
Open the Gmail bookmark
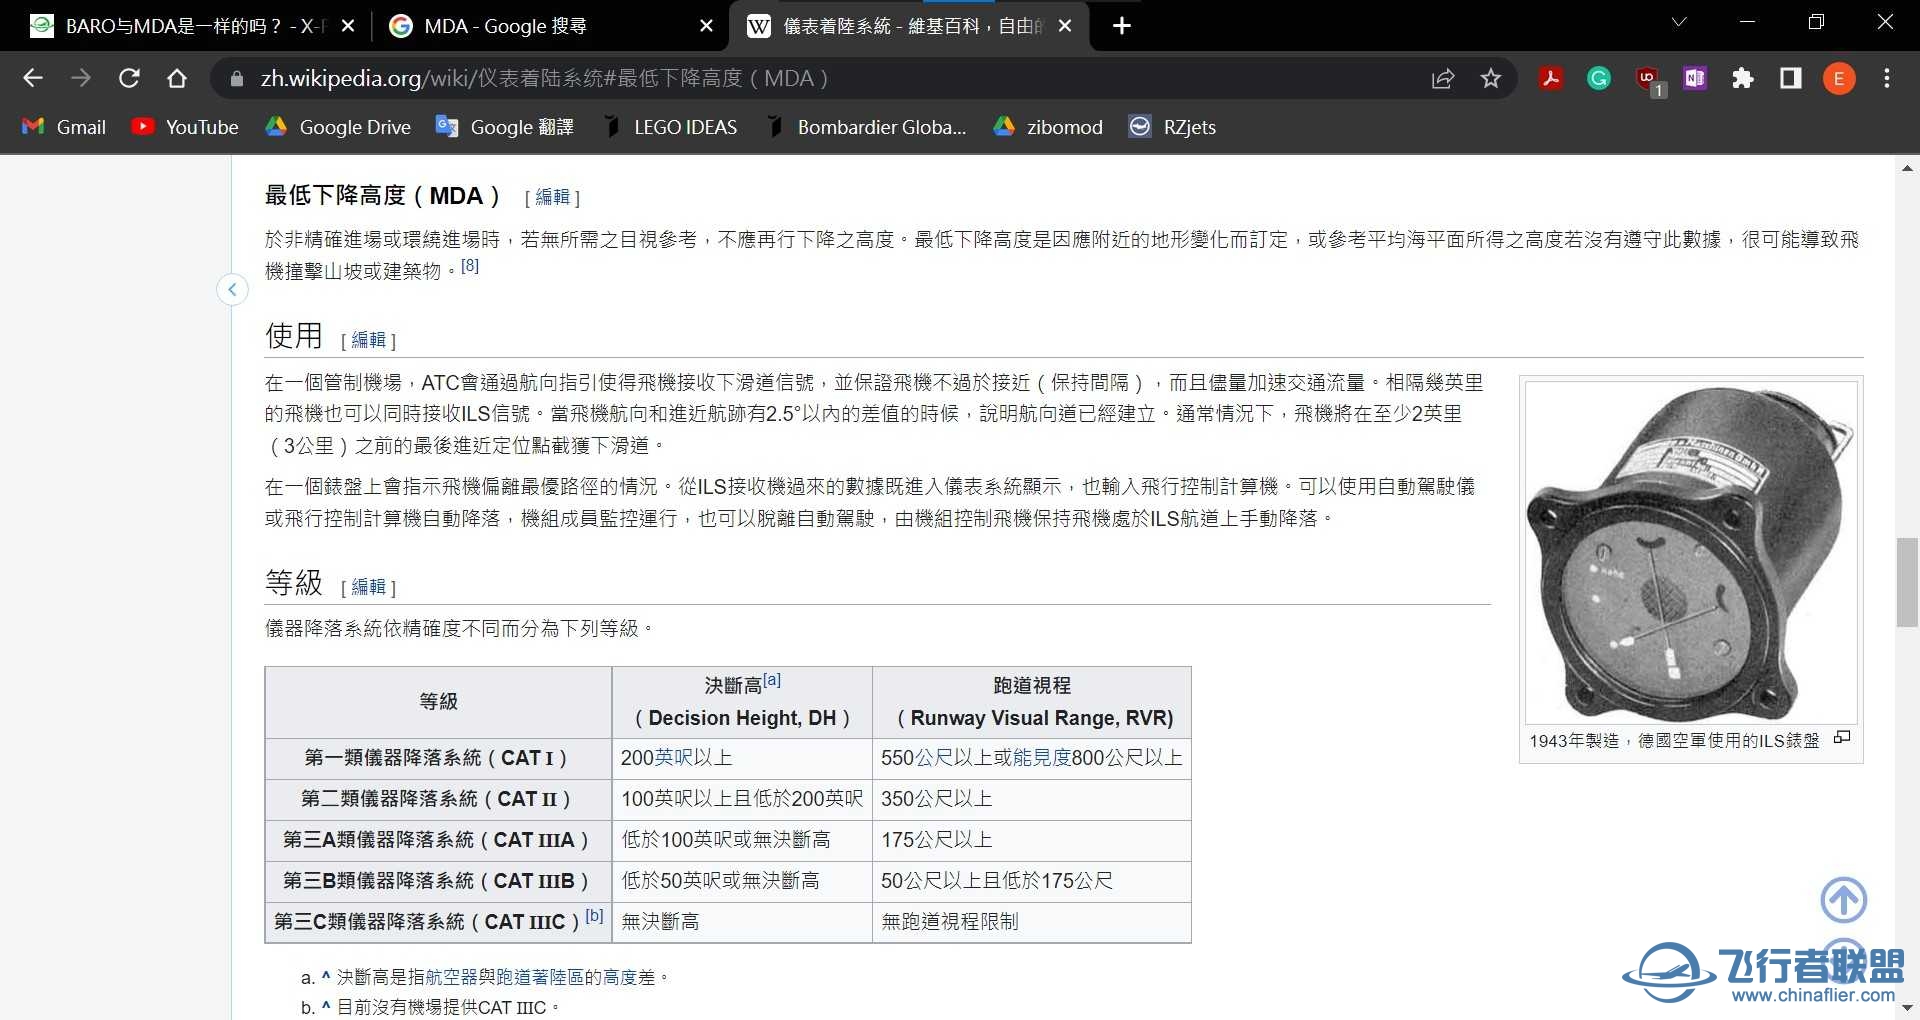65,127
